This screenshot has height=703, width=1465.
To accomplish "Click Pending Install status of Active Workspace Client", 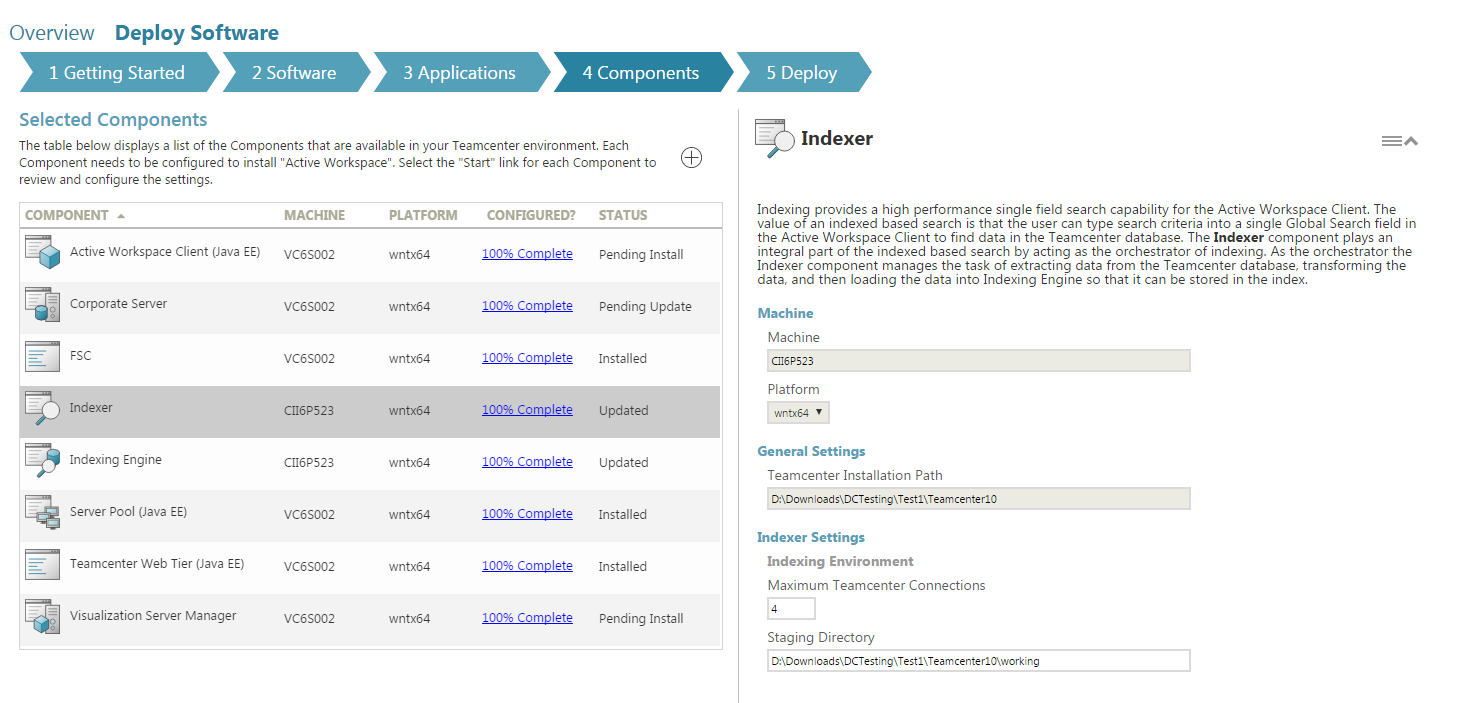I will tap(641, 255).
